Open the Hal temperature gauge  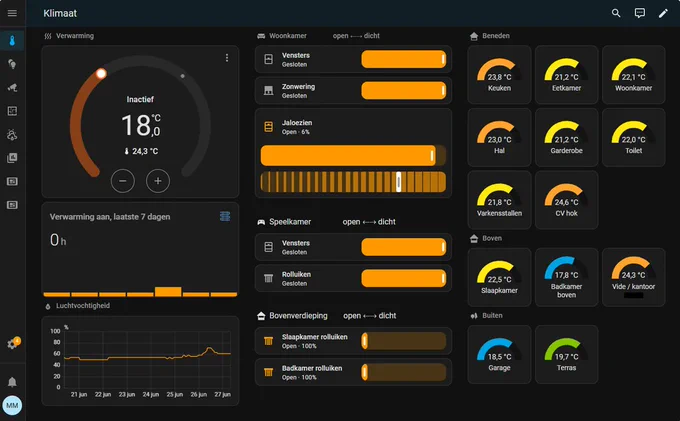tap(499, 137)
